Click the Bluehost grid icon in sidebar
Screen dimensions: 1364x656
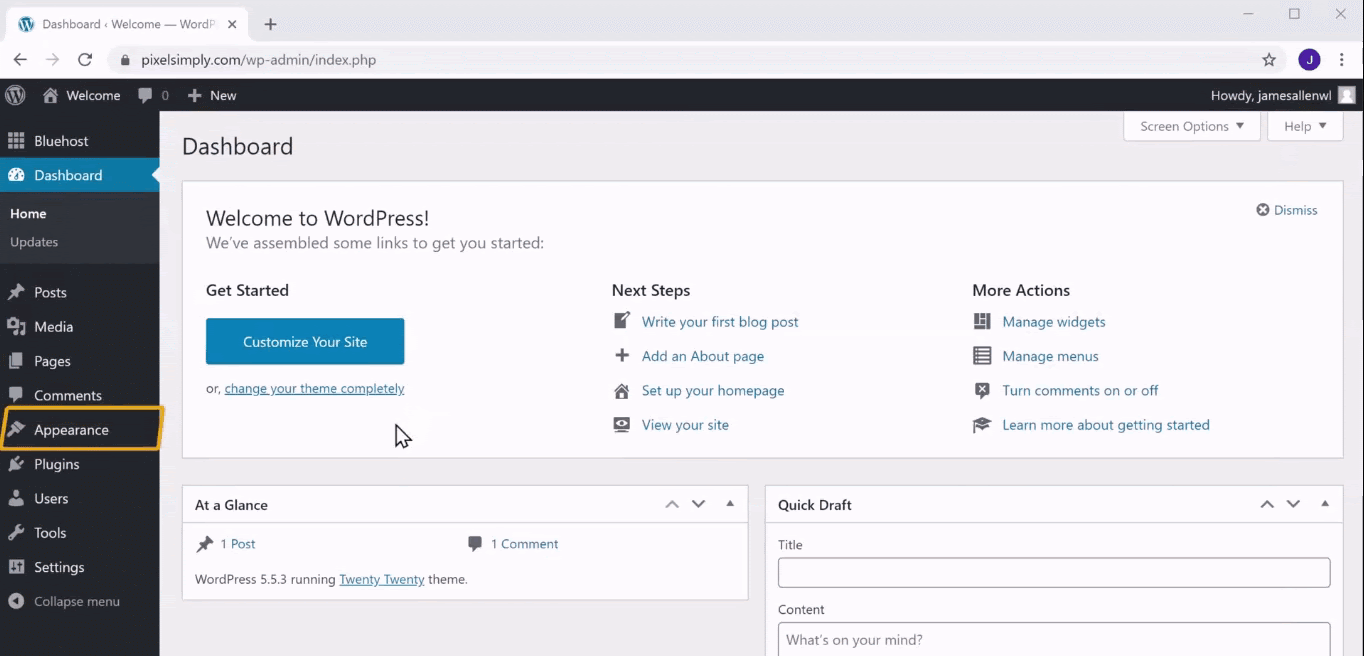[16, 141]
